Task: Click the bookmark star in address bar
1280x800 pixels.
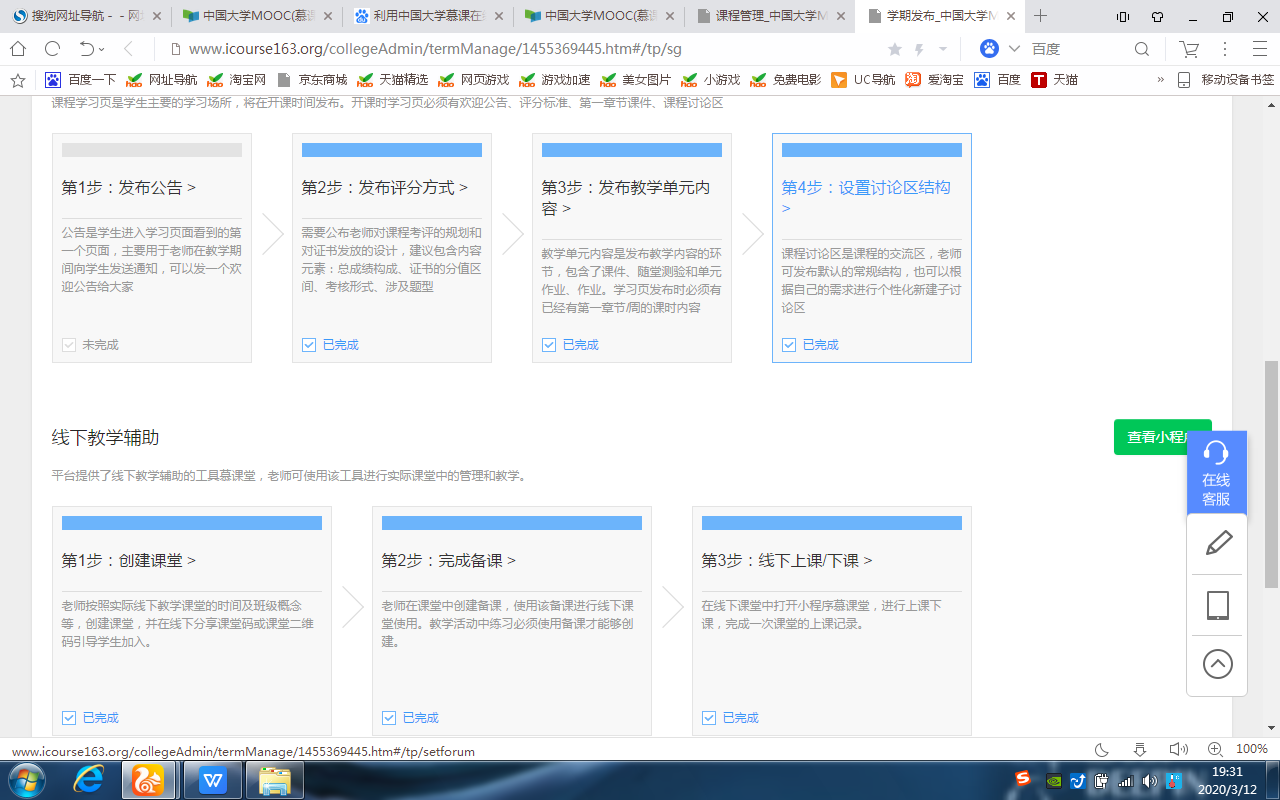Action: (894, 49)
